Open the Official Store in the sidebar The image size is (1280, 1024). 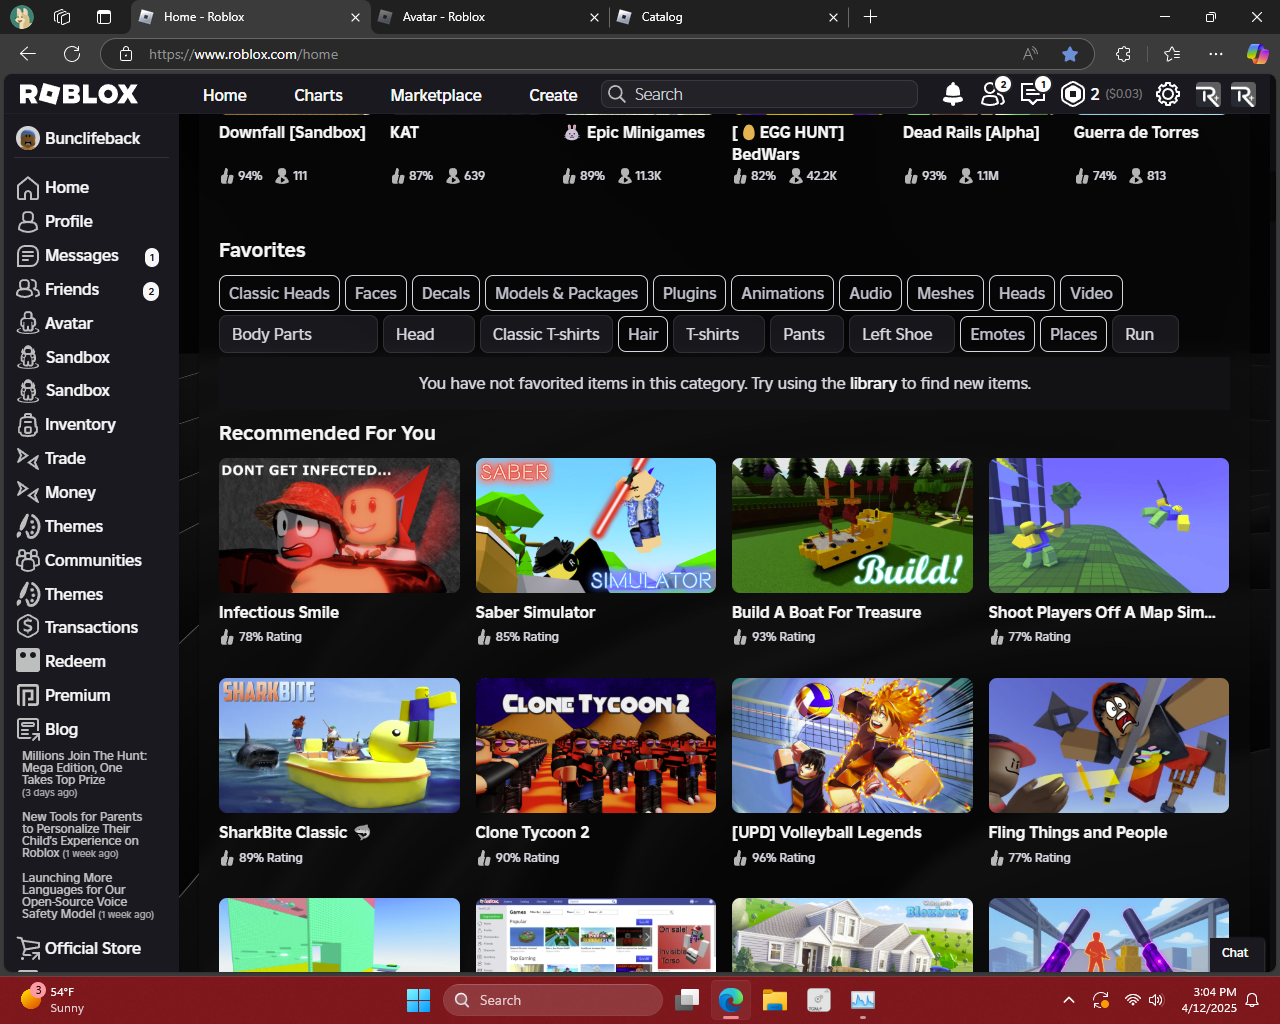(x=79, y=949)
